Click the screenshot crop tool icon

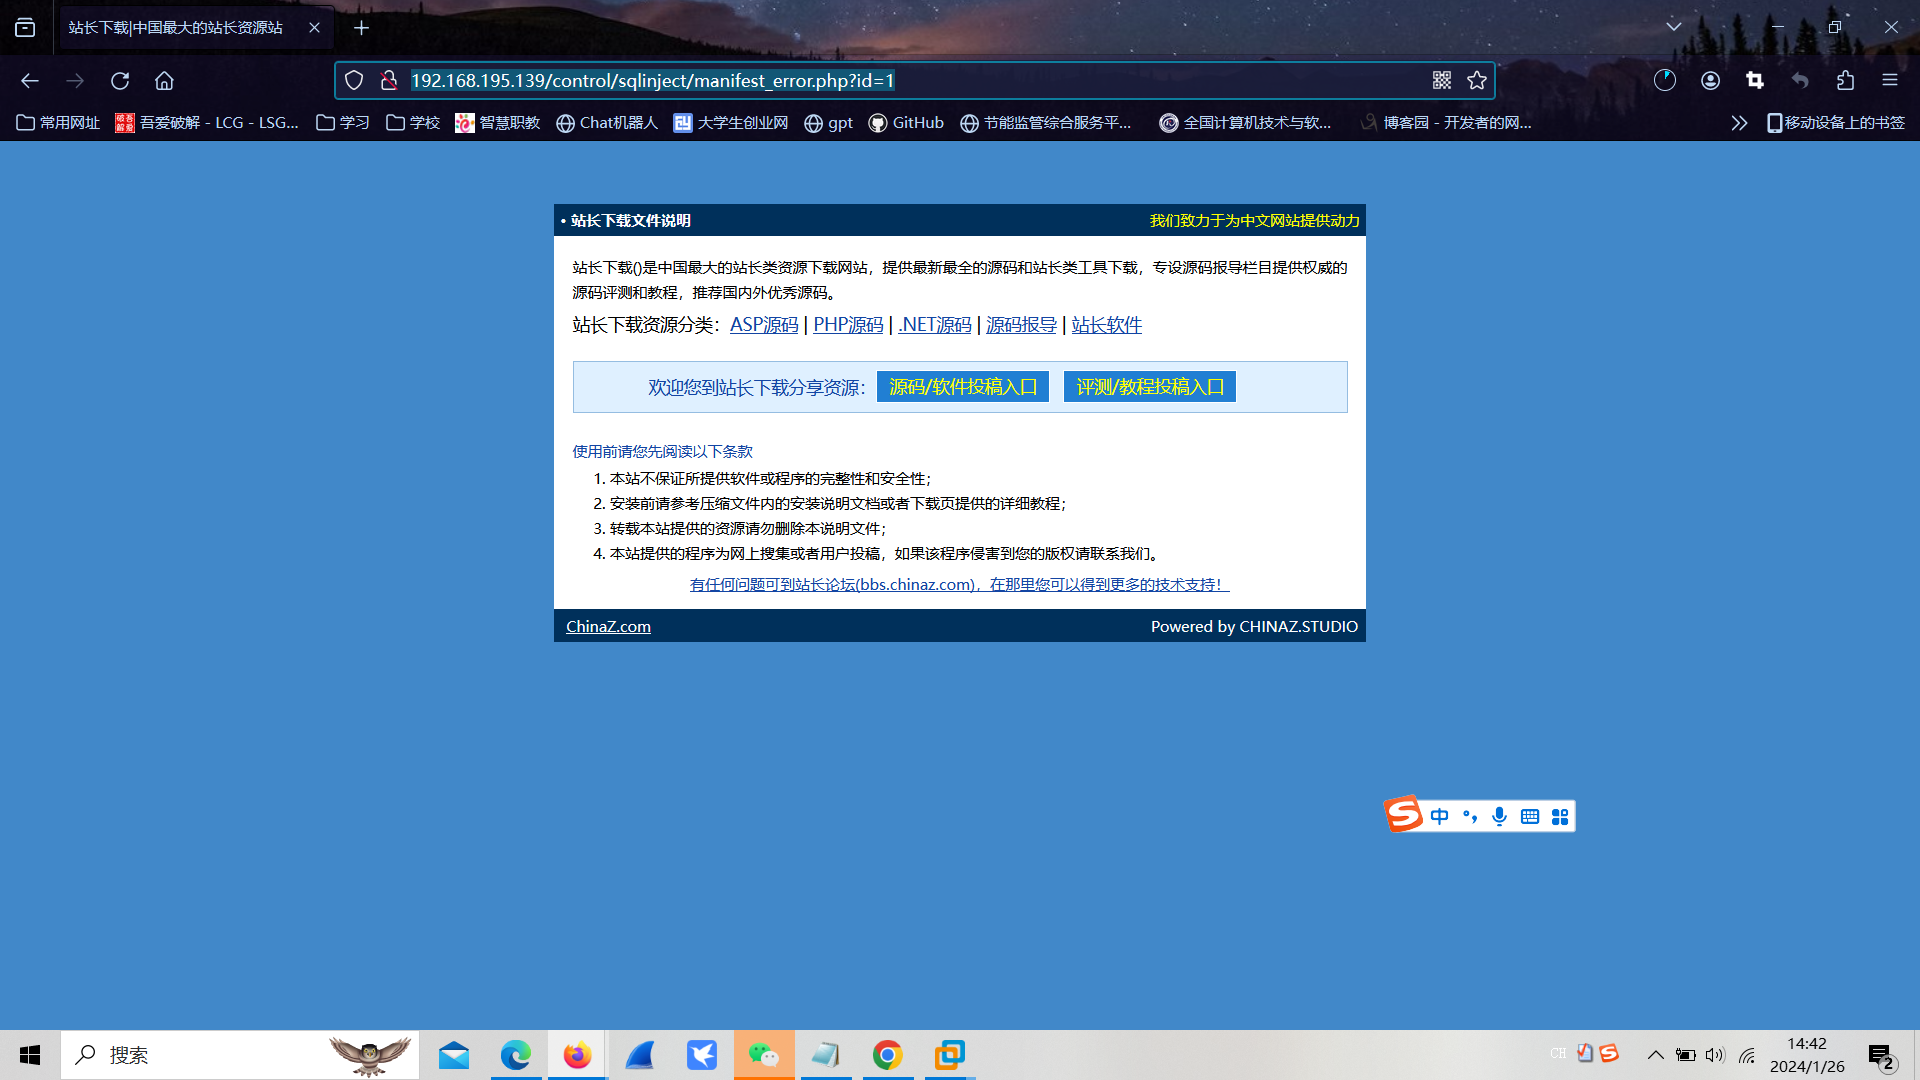[1755, 81]
